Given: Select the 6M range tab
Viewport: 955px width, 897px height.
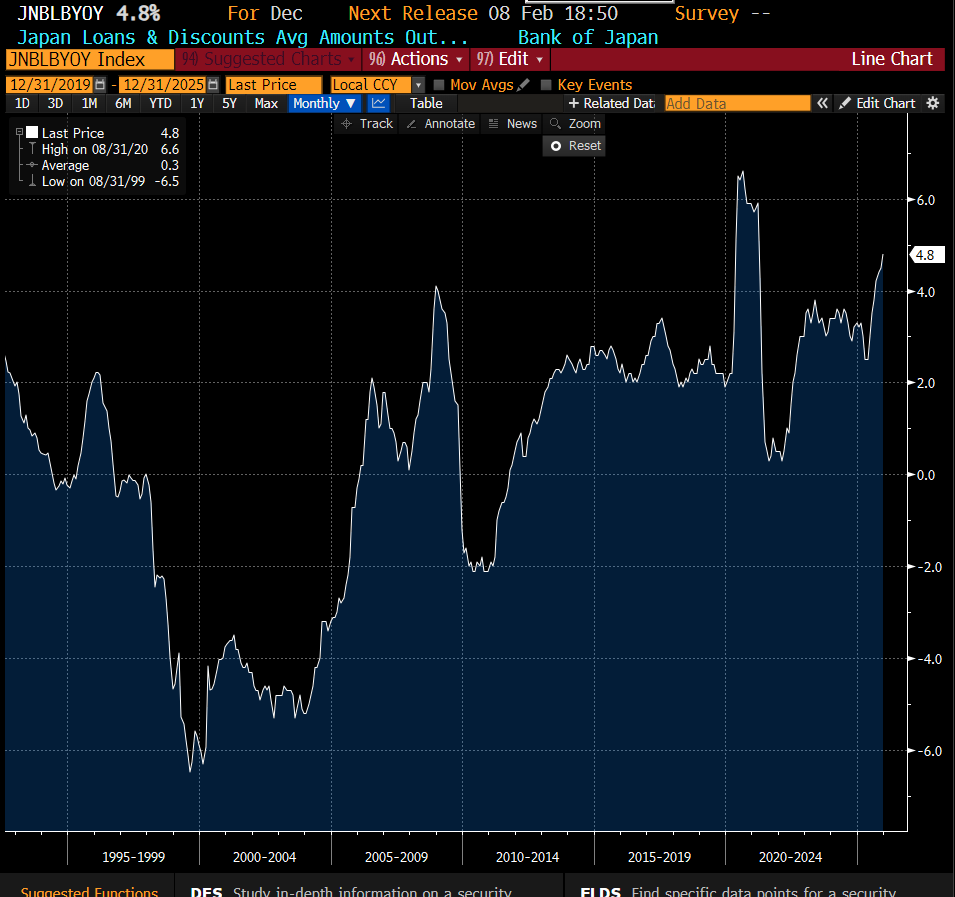Looking at the screenshot, I should coord(123,104).
